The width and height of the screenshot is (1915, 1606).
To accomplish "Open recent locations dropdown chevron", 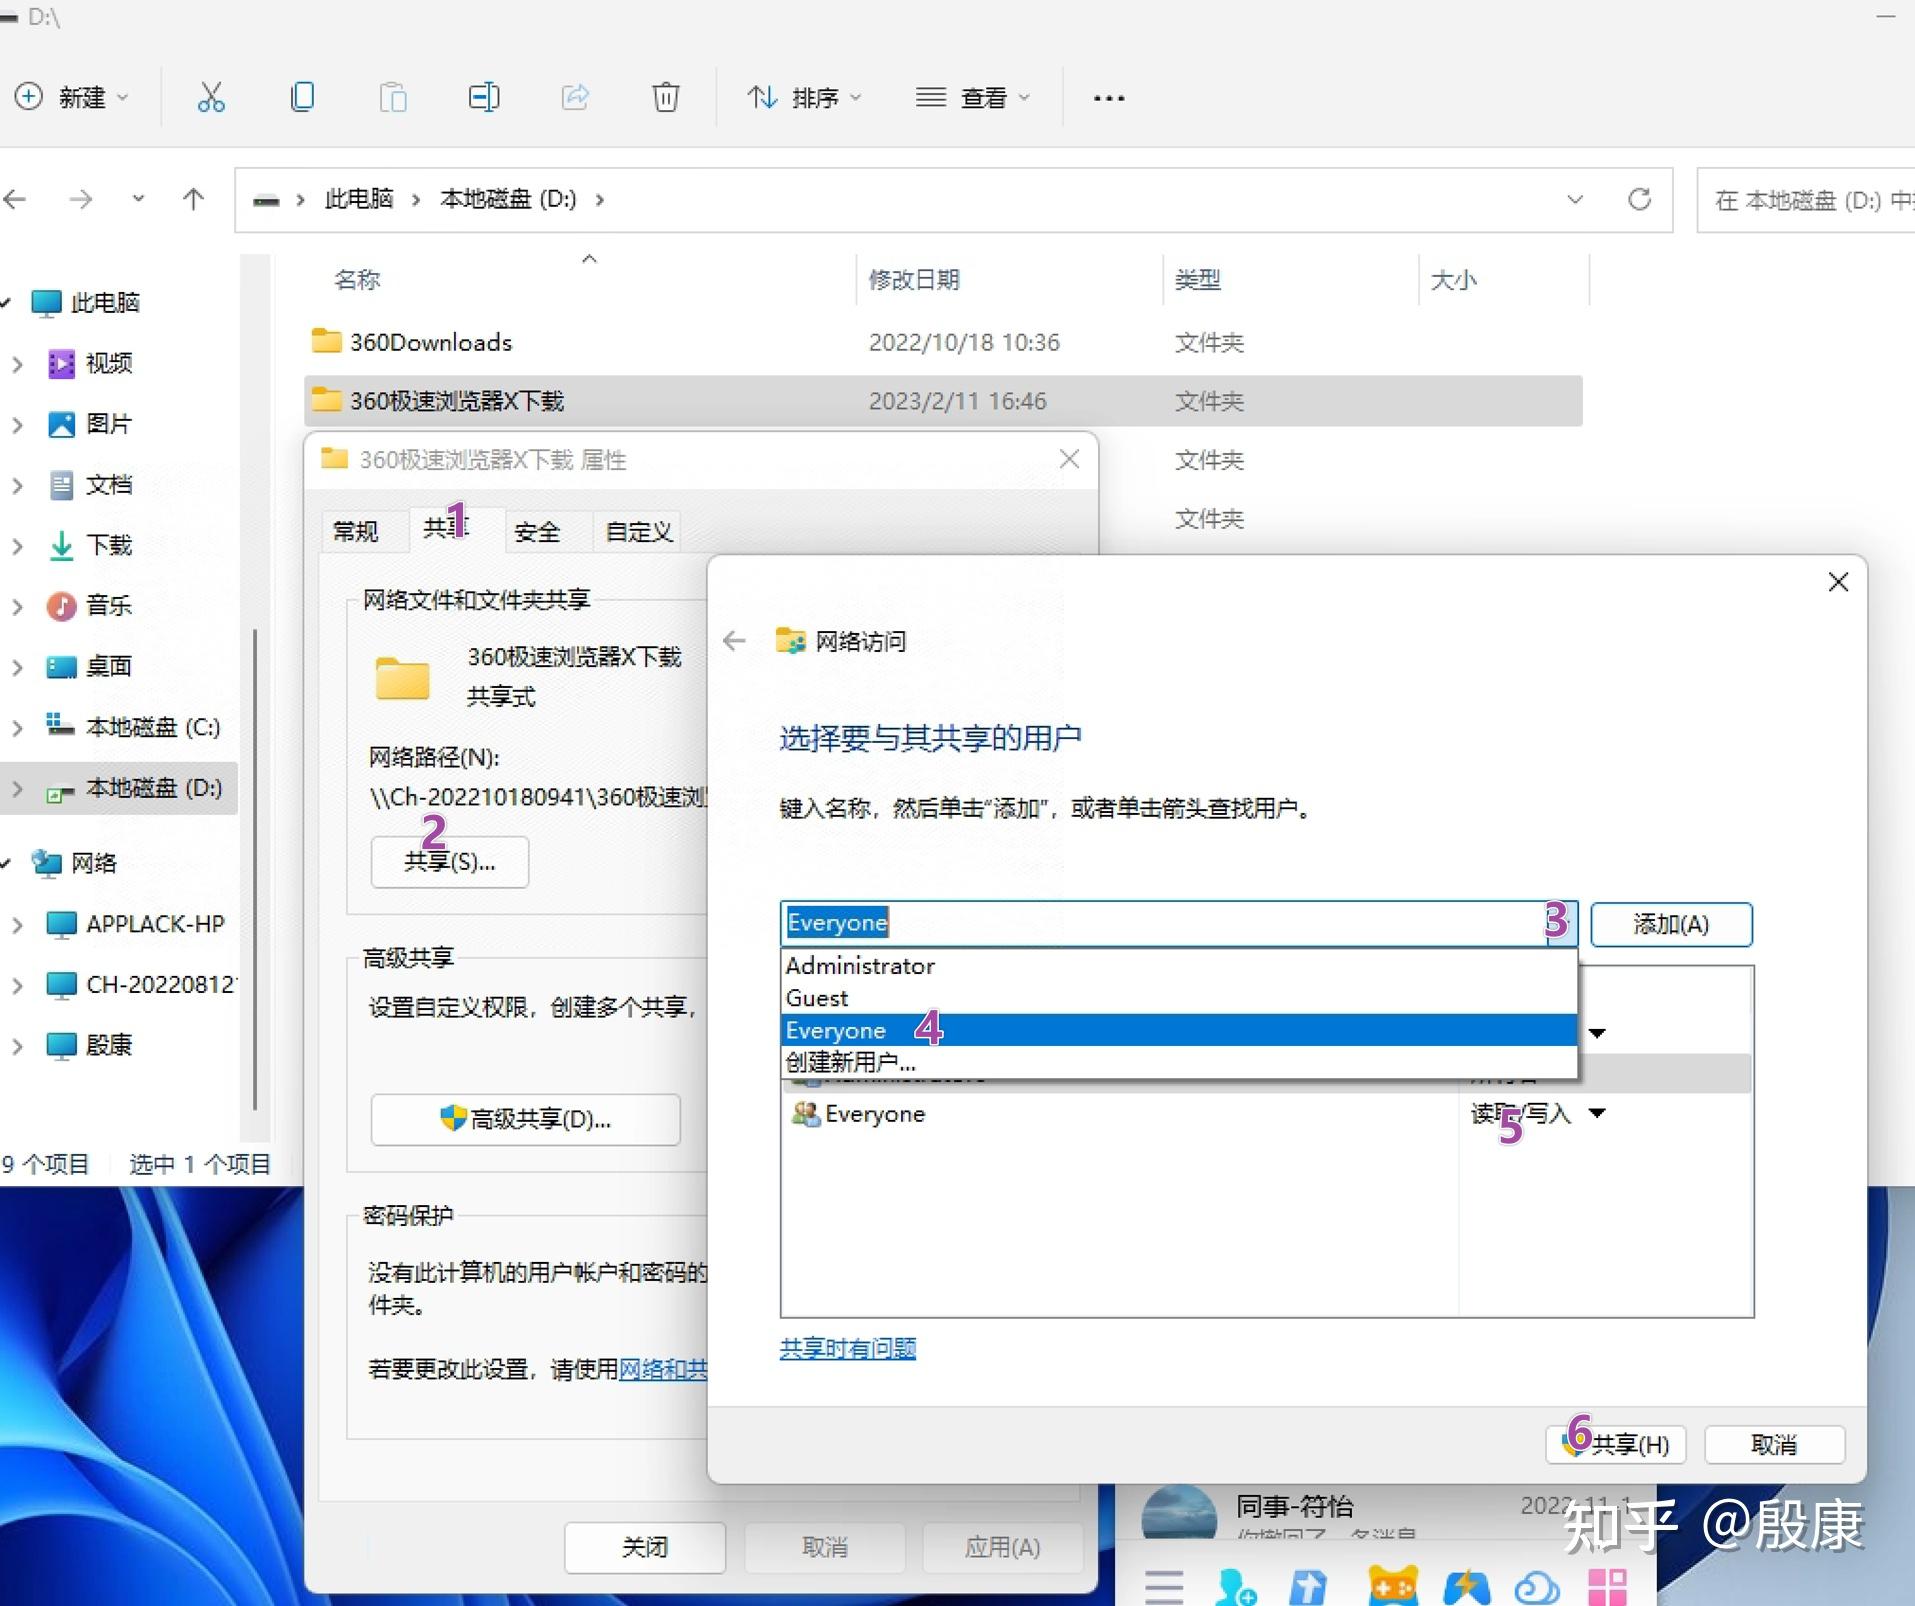I will pyautogui.click(x=138, y=199).
